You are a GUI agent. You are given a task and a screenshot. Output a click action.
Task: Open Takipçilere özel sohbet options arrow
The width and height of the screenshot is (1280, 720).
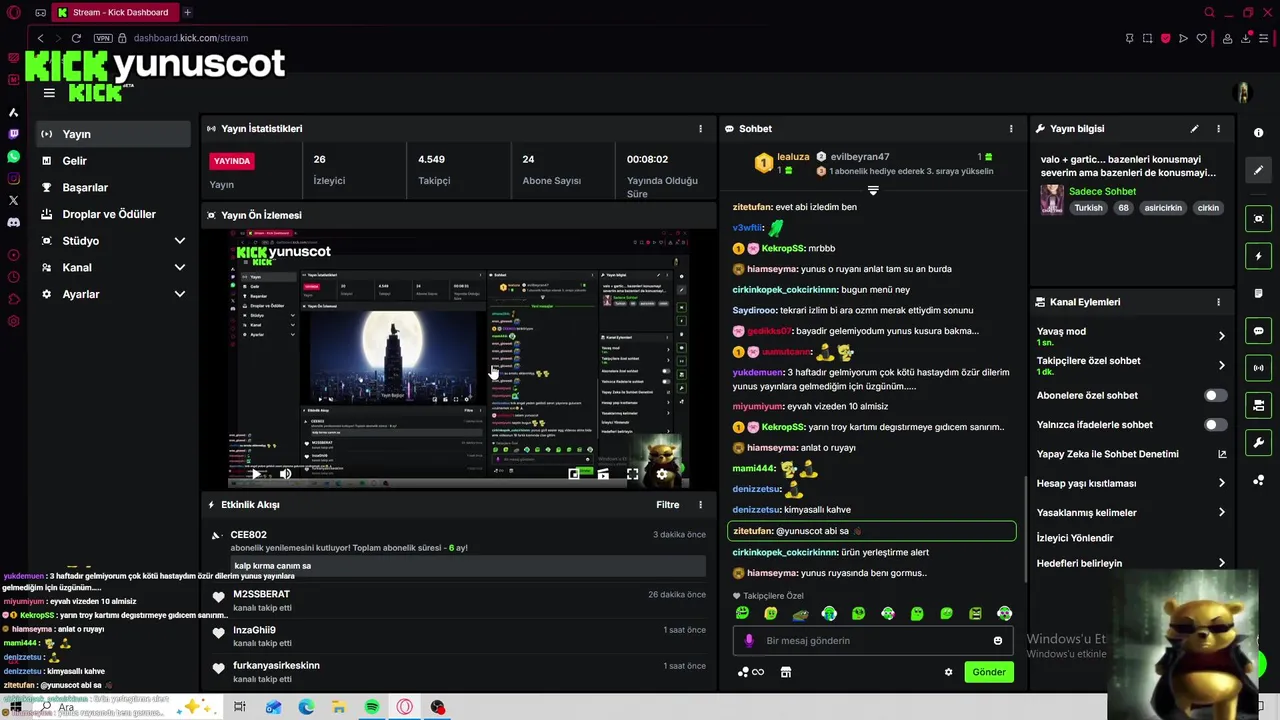click(x=1221, y=365)
